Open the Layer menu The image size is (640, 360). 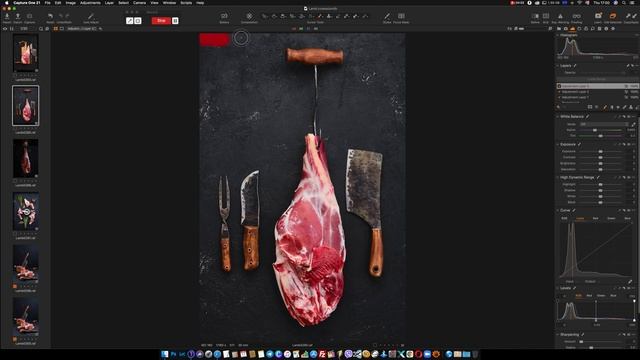pyautogui.click(x=109, y=3)
